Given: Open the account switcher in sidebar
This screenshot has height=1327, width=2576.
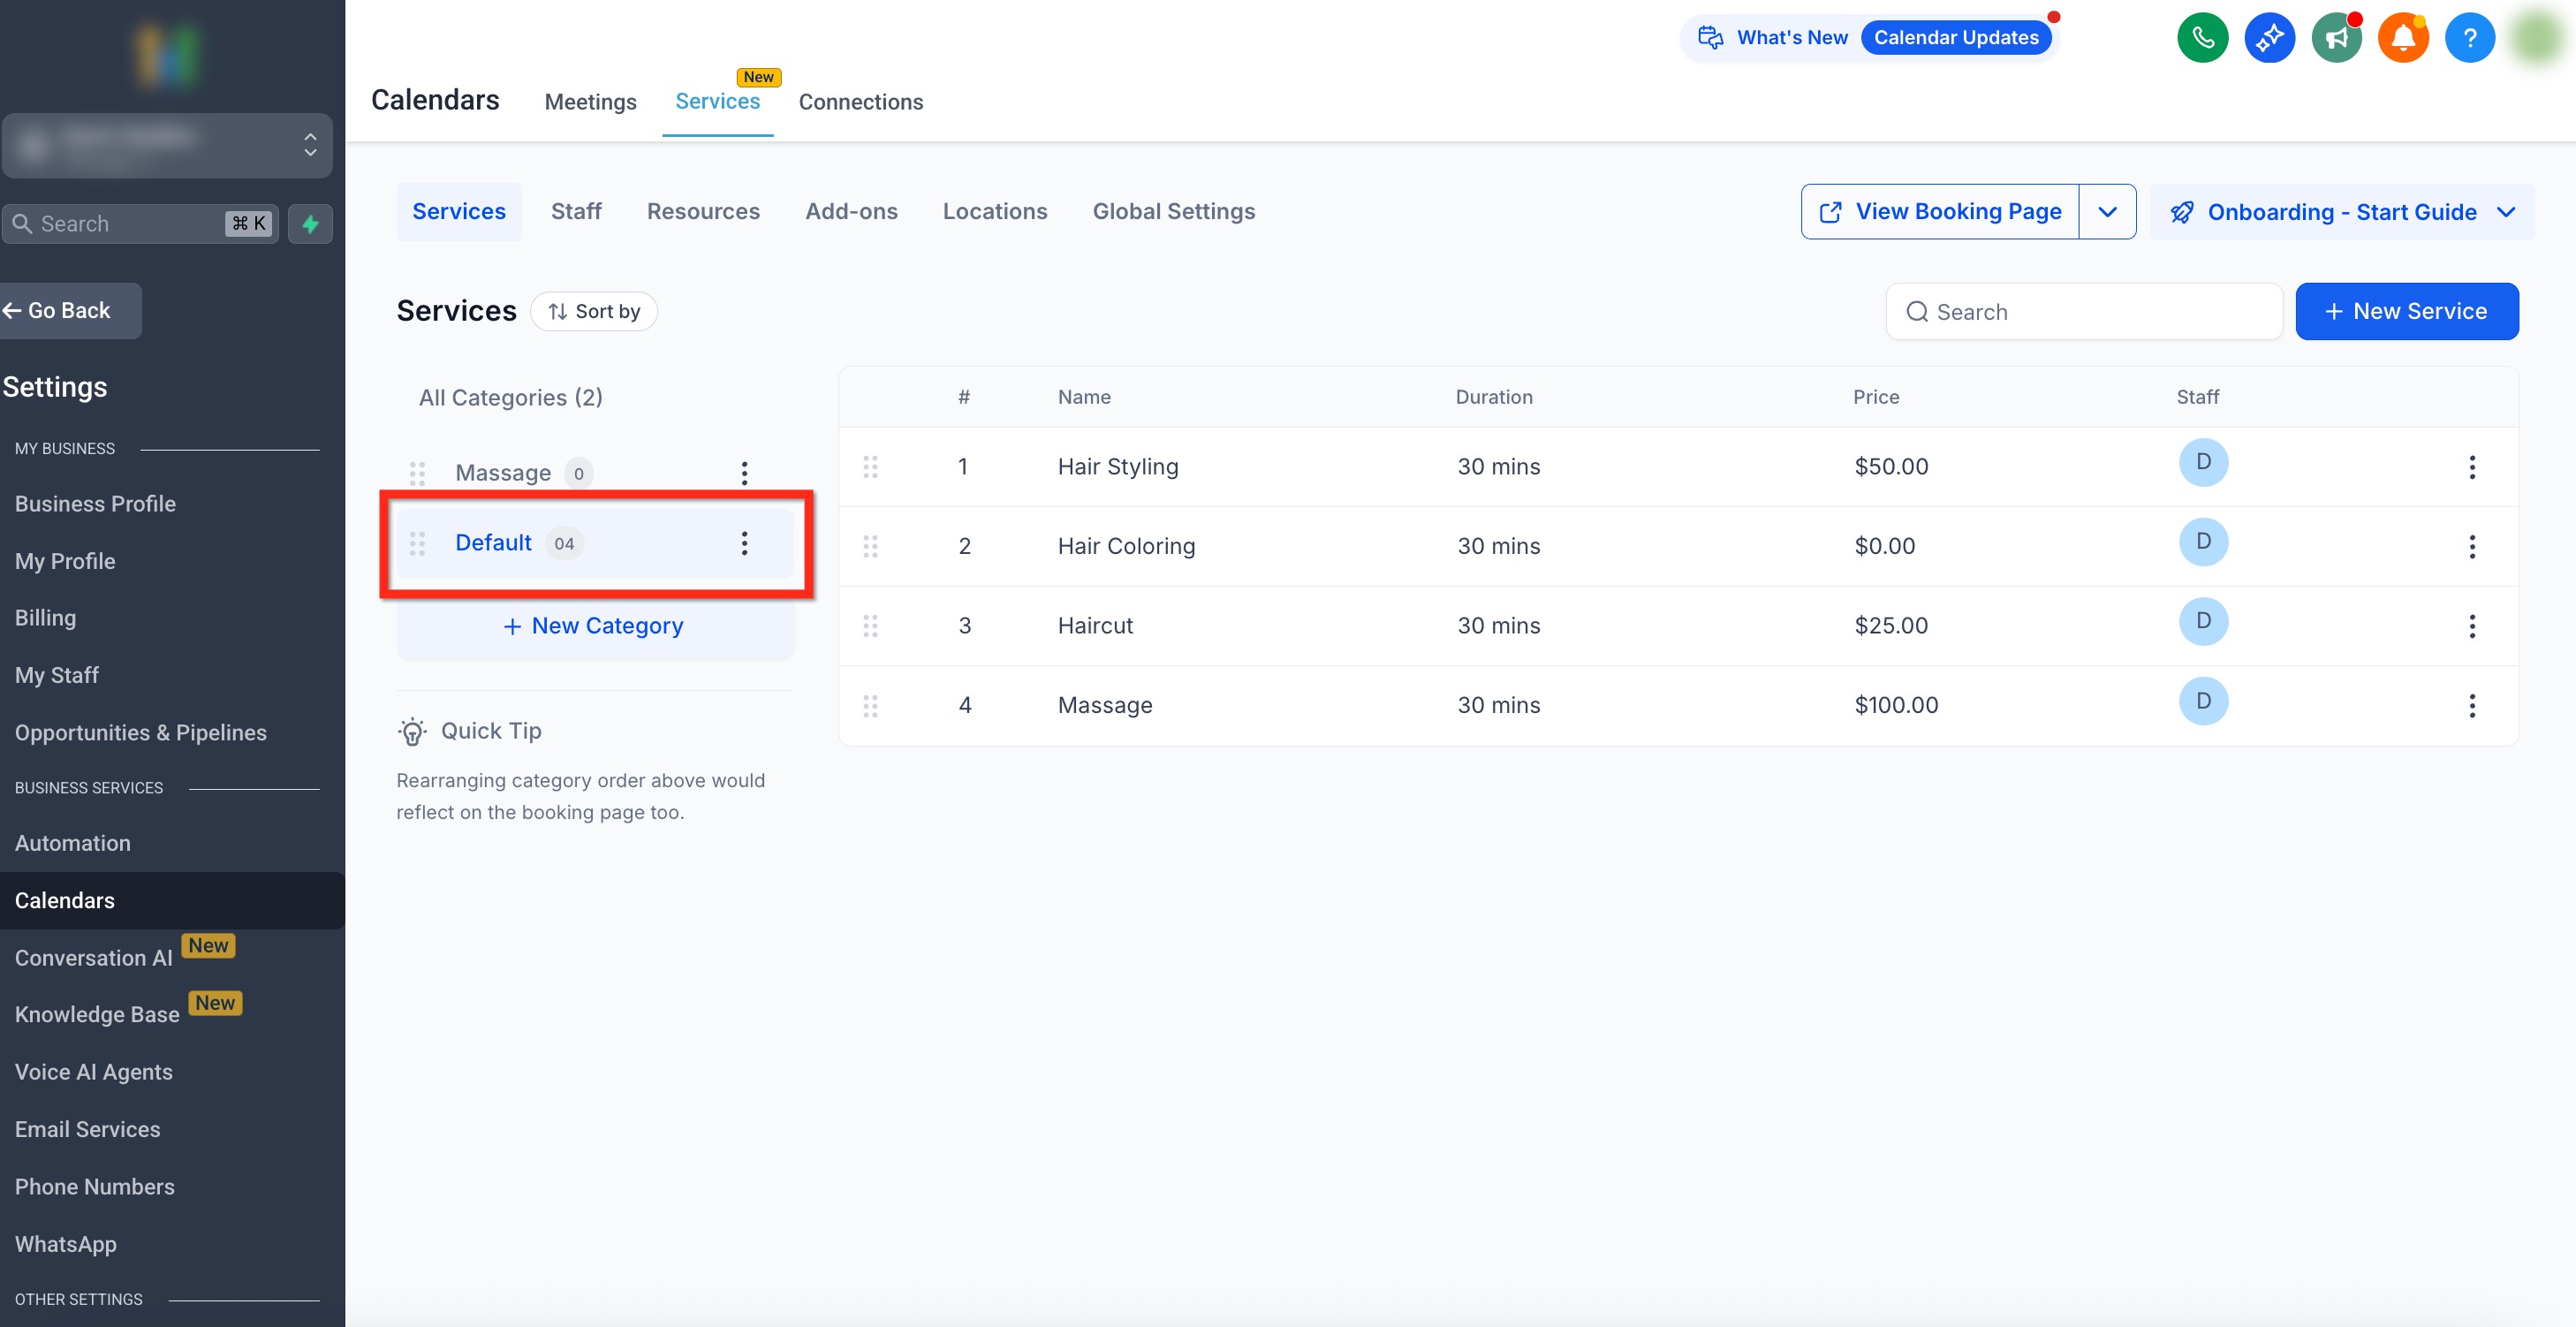Looking at the screenshot, I should tap(167, 146).
